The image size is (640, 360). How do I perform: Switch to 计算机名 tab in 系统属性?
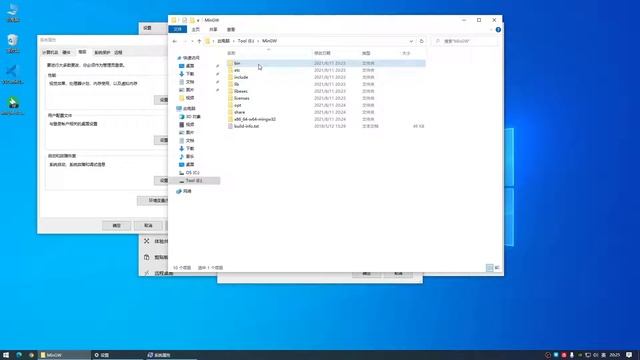(x=50, y=52)
